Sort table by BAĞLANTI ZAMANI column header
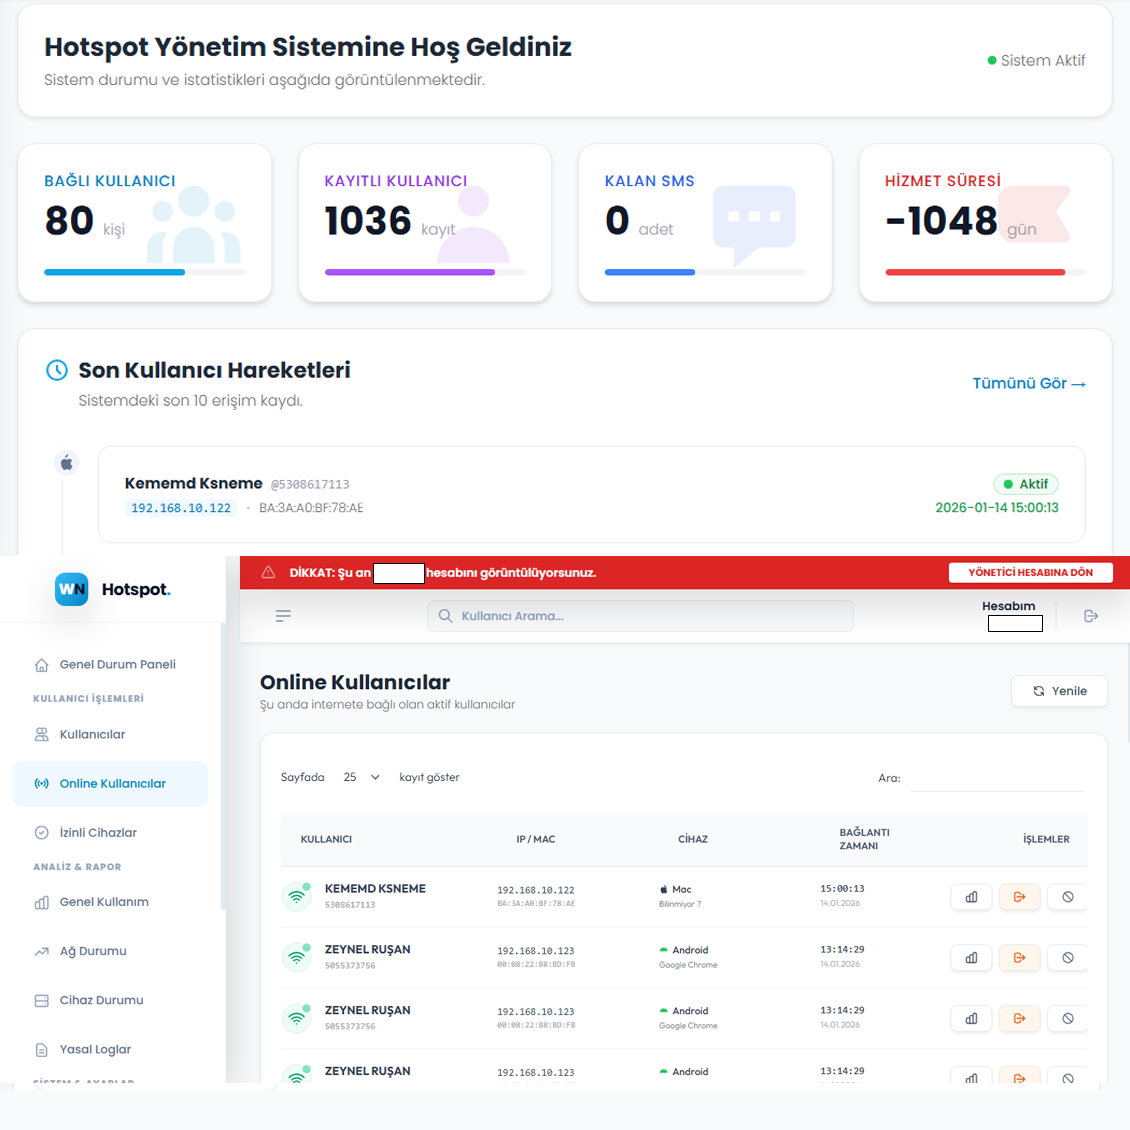 tap(864, 839)
